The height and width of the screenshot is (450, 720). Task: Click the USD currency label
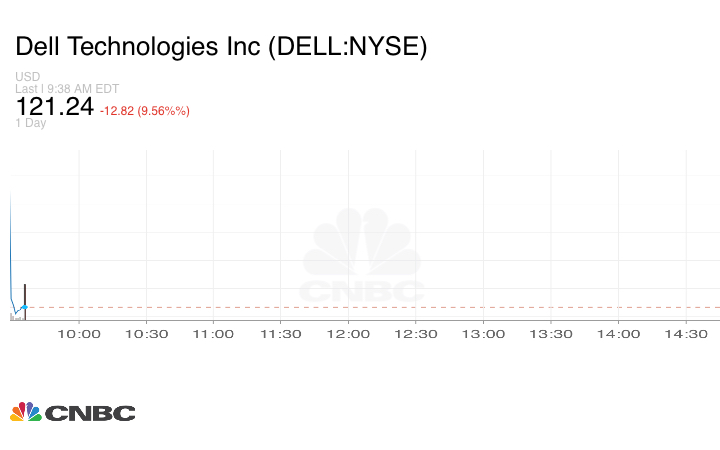[x=27, y=76]
